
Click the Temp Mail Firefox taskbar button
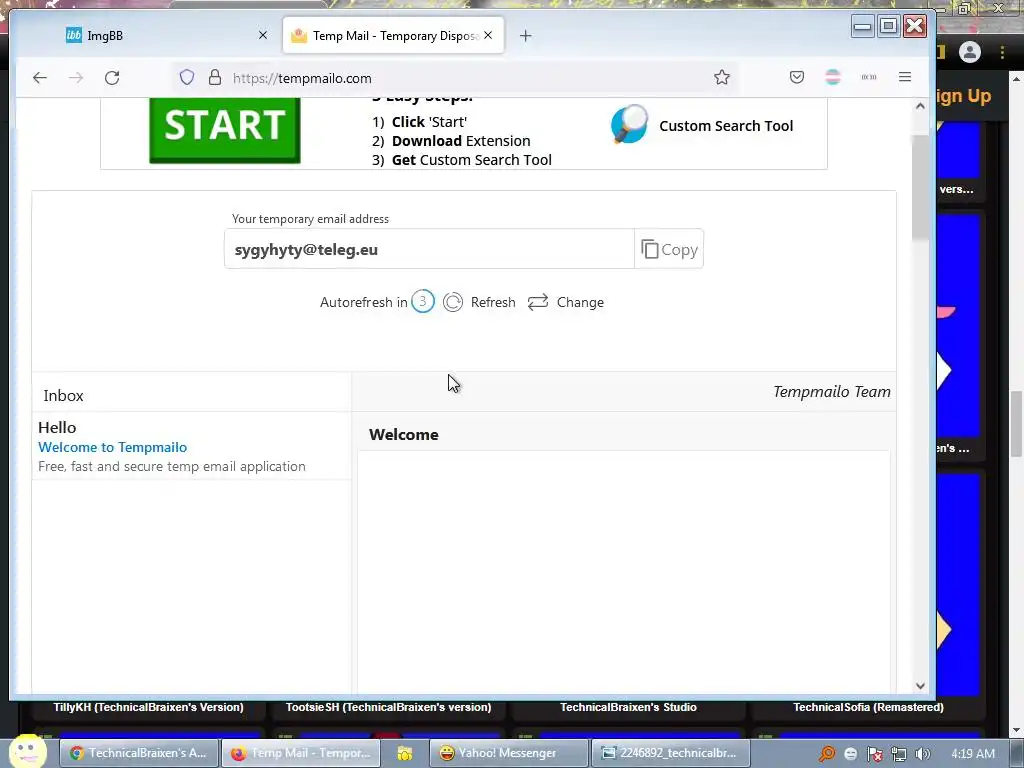click(300, 753)
